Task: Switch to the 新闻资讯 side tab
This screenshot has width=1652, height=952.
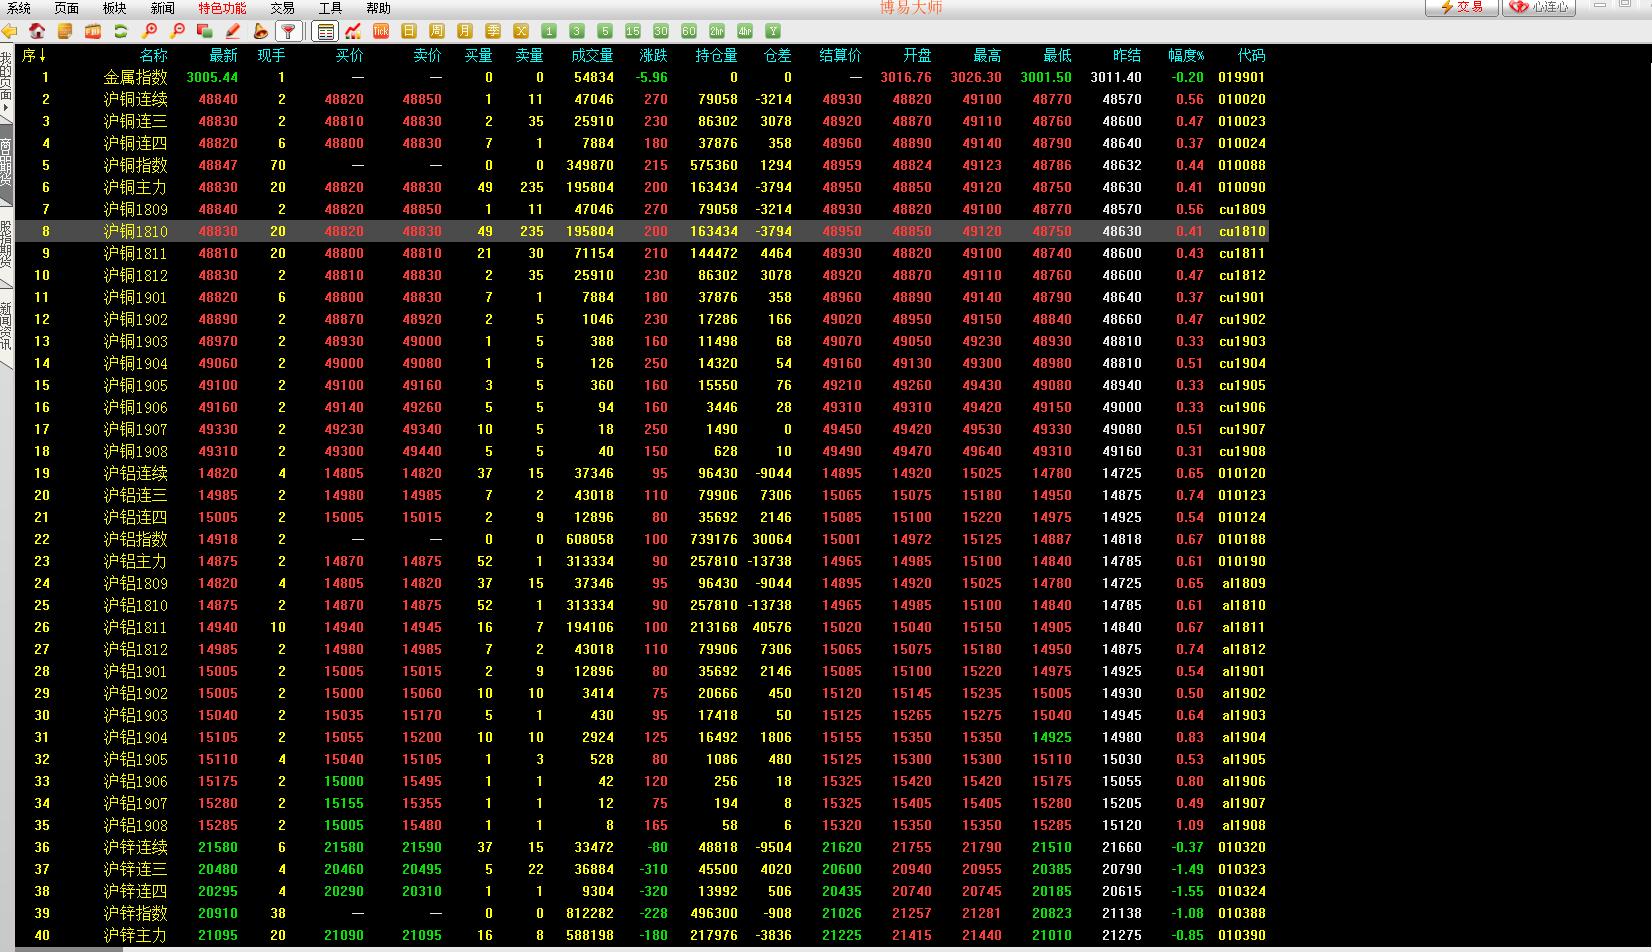Action: click(x=6, y=325)
